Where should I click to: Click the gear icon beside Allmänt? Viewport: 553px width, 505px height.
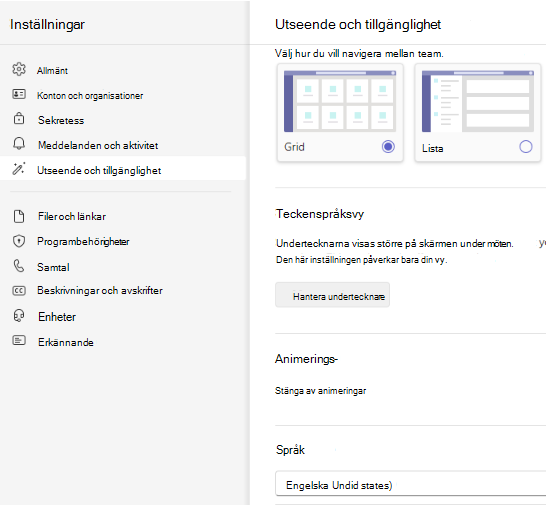click(19, 69)
